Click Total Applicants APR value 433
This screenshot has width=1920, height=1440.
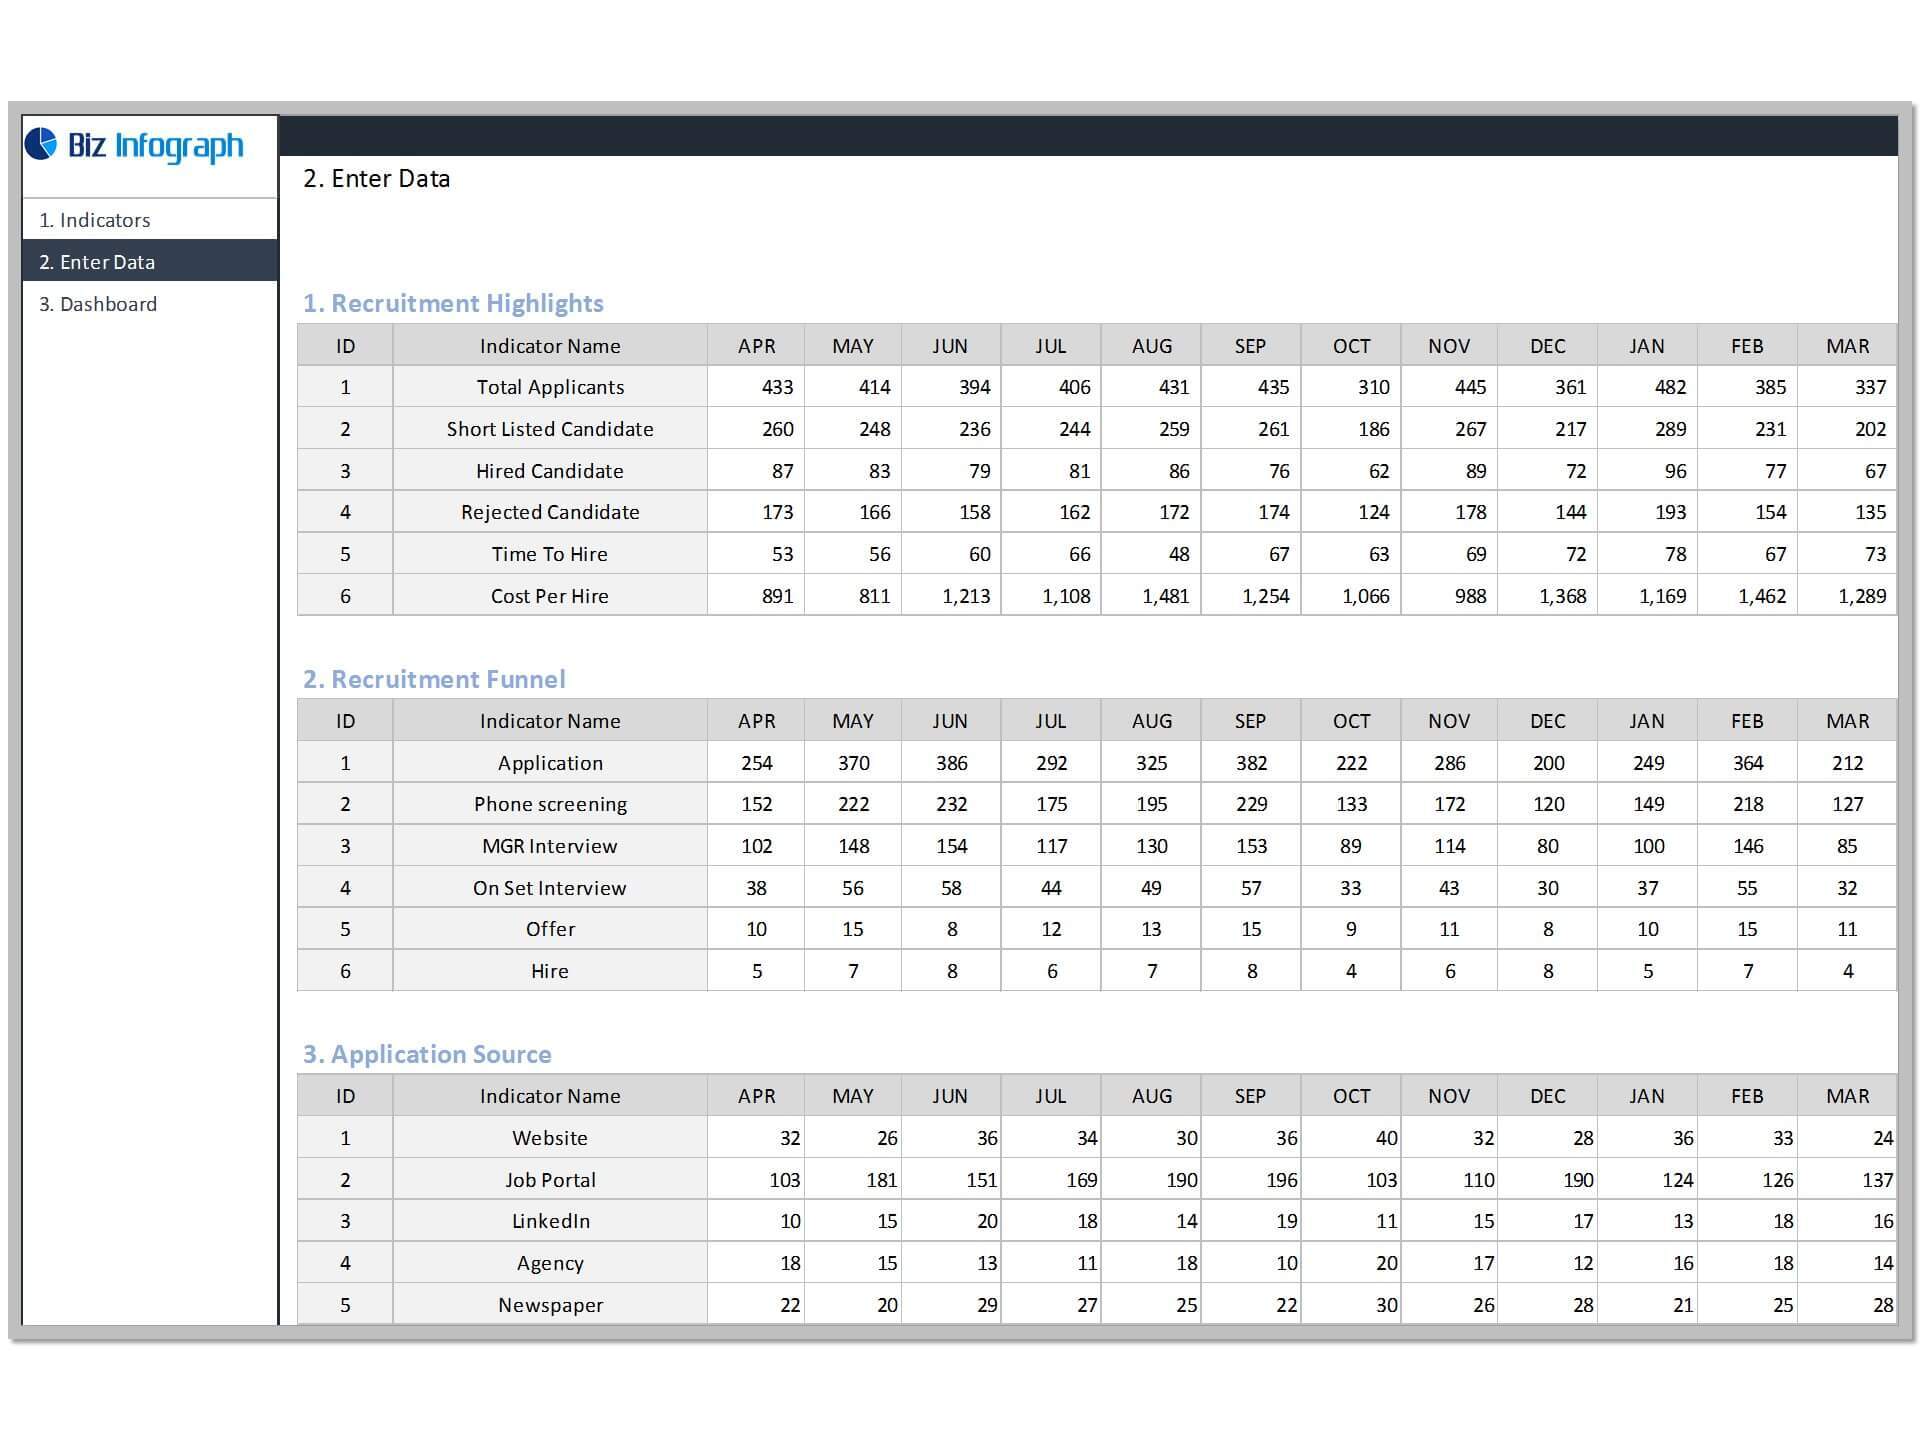pos(756,387)
